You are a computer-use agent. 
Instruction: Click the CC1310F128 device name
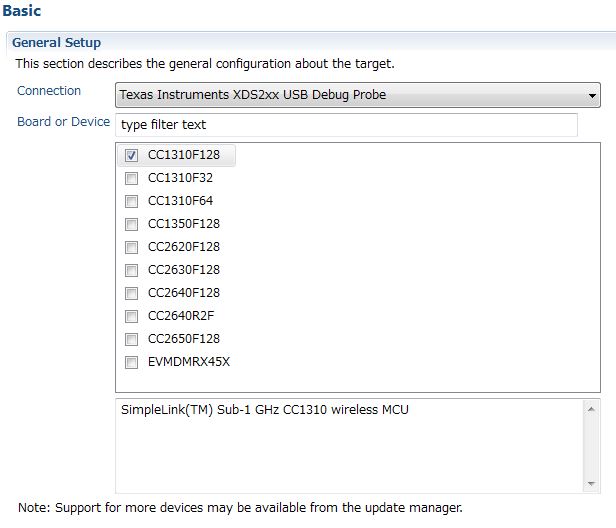point(184,155)
